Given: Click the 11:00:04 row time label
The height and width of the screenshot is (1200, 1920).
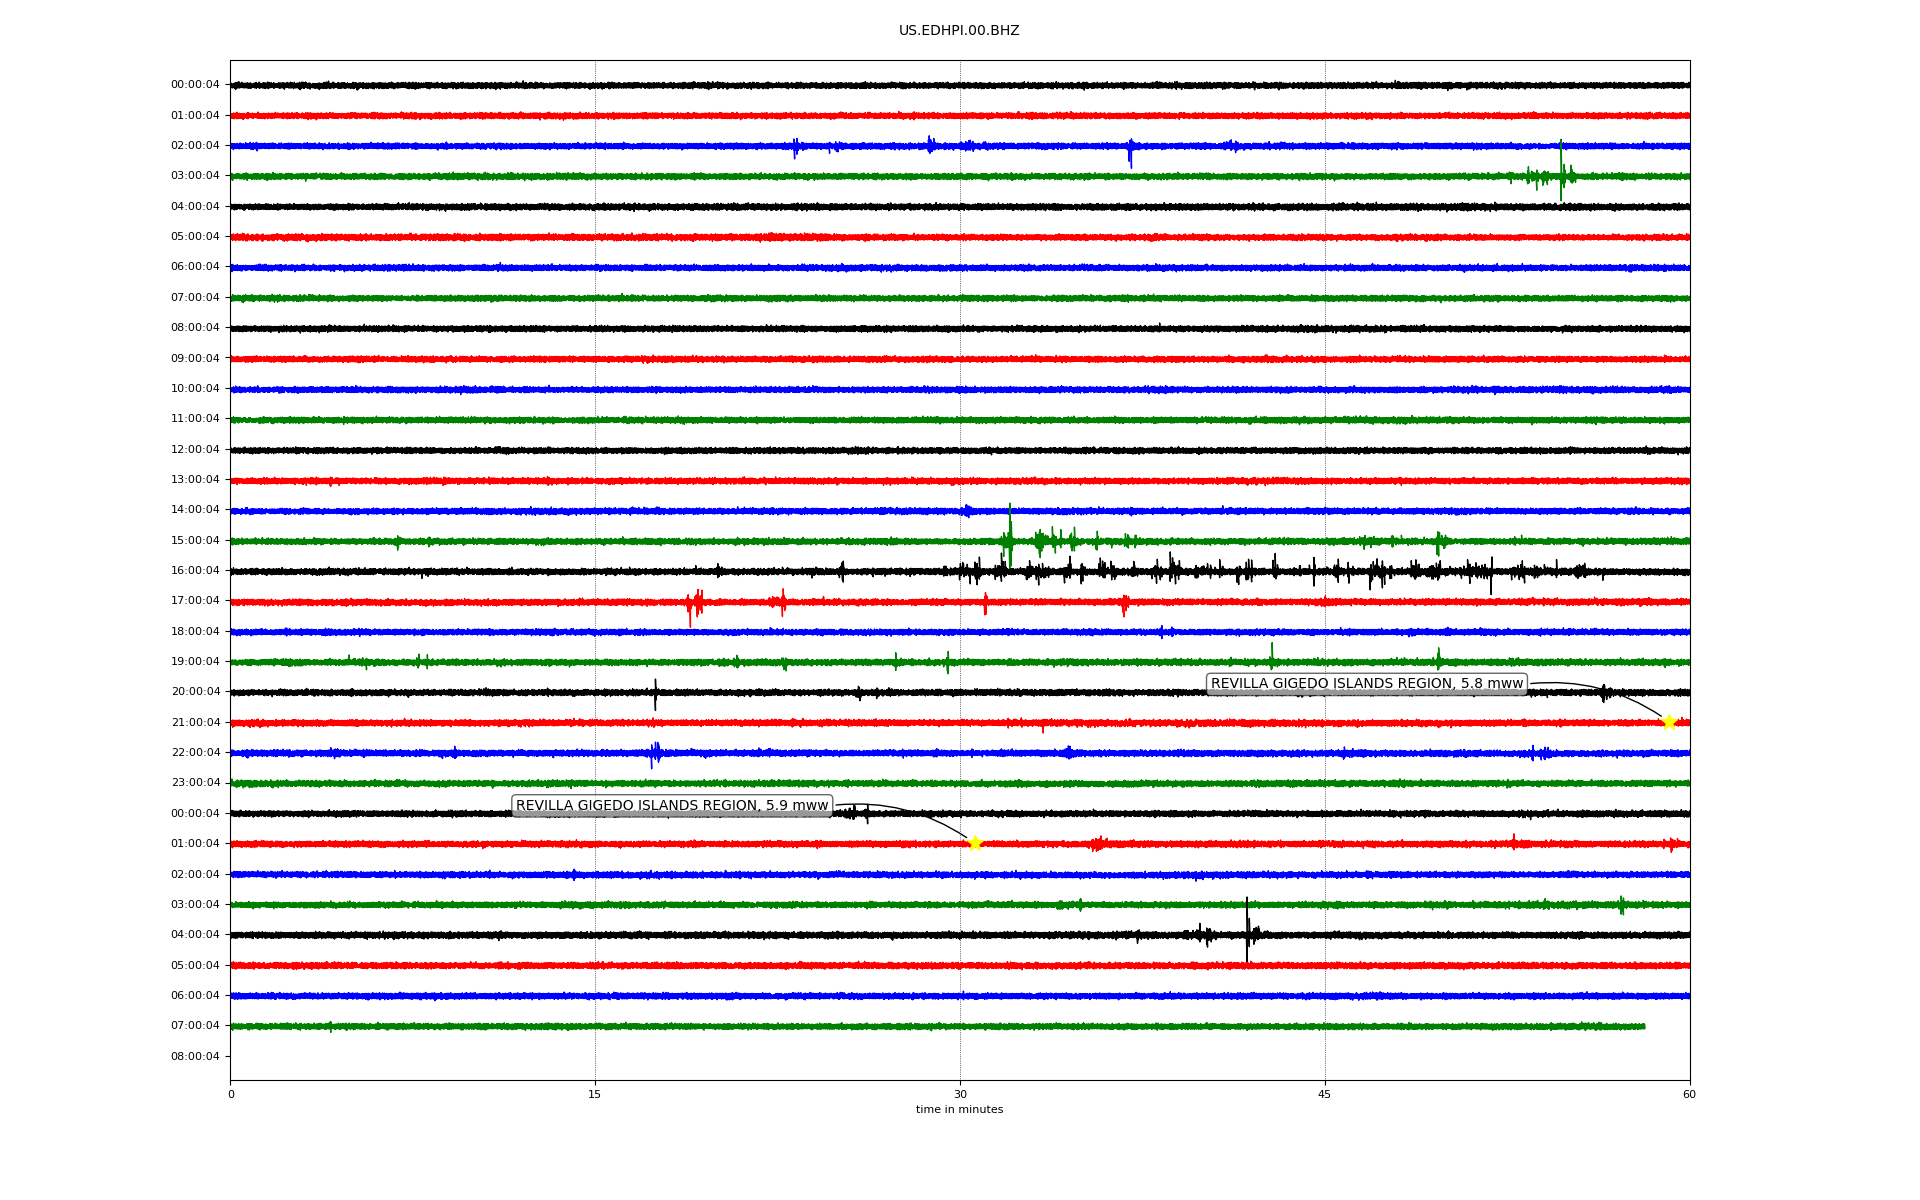Looking at the screenshot, I should (195, 419).
